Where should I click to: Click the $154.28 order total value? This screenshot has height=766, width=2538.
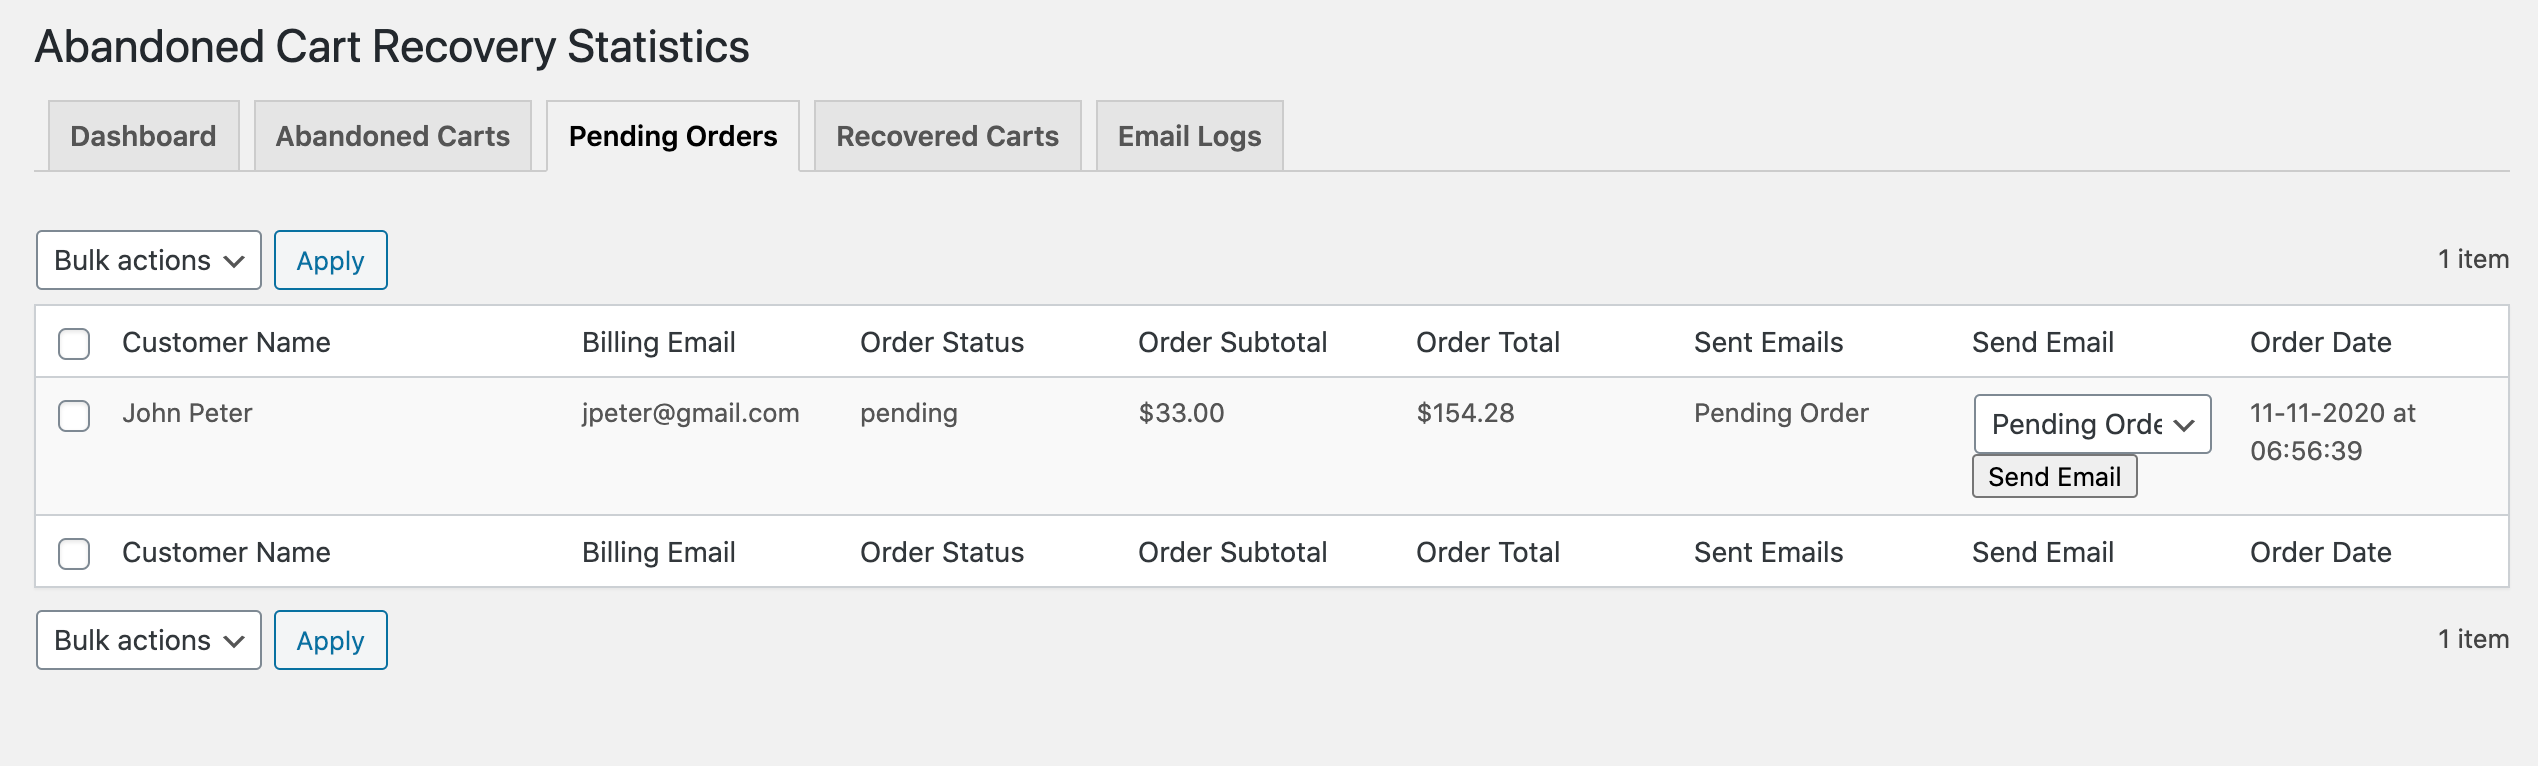1465,413
